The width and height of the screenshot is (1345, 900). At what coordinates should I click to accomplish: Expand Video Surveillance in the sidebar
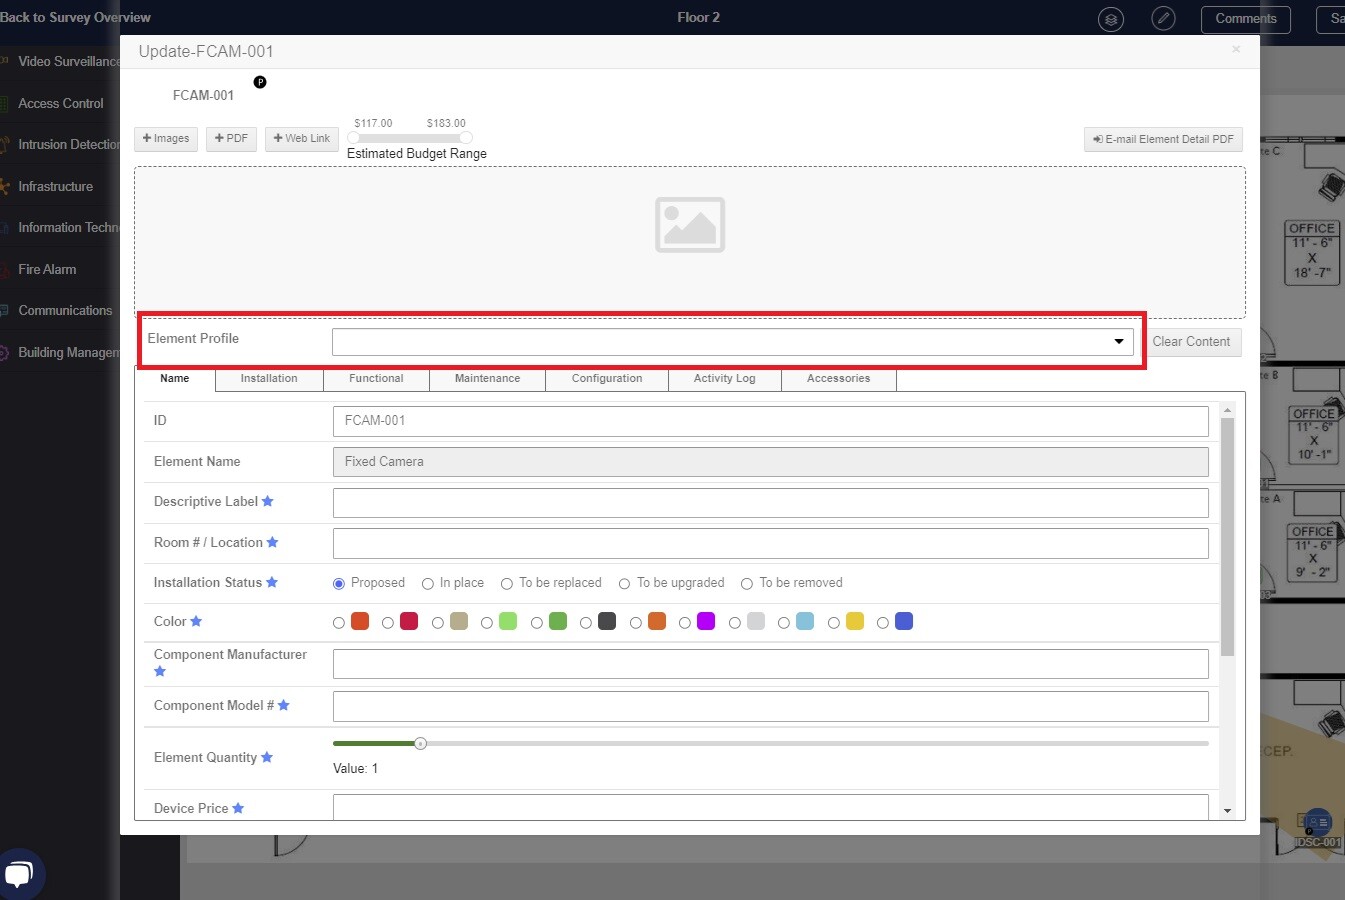tap(68, 62)
